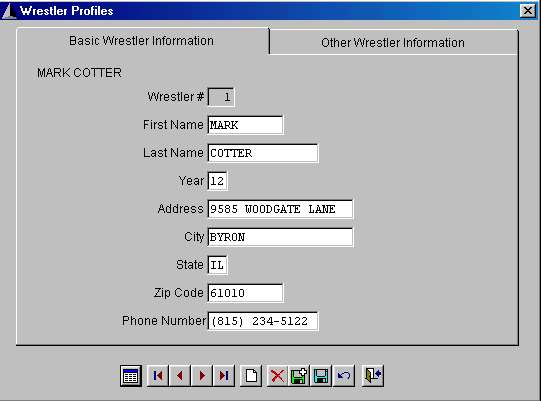Save and add new with green disk icon
541x401 pixels.
[299, 375]
